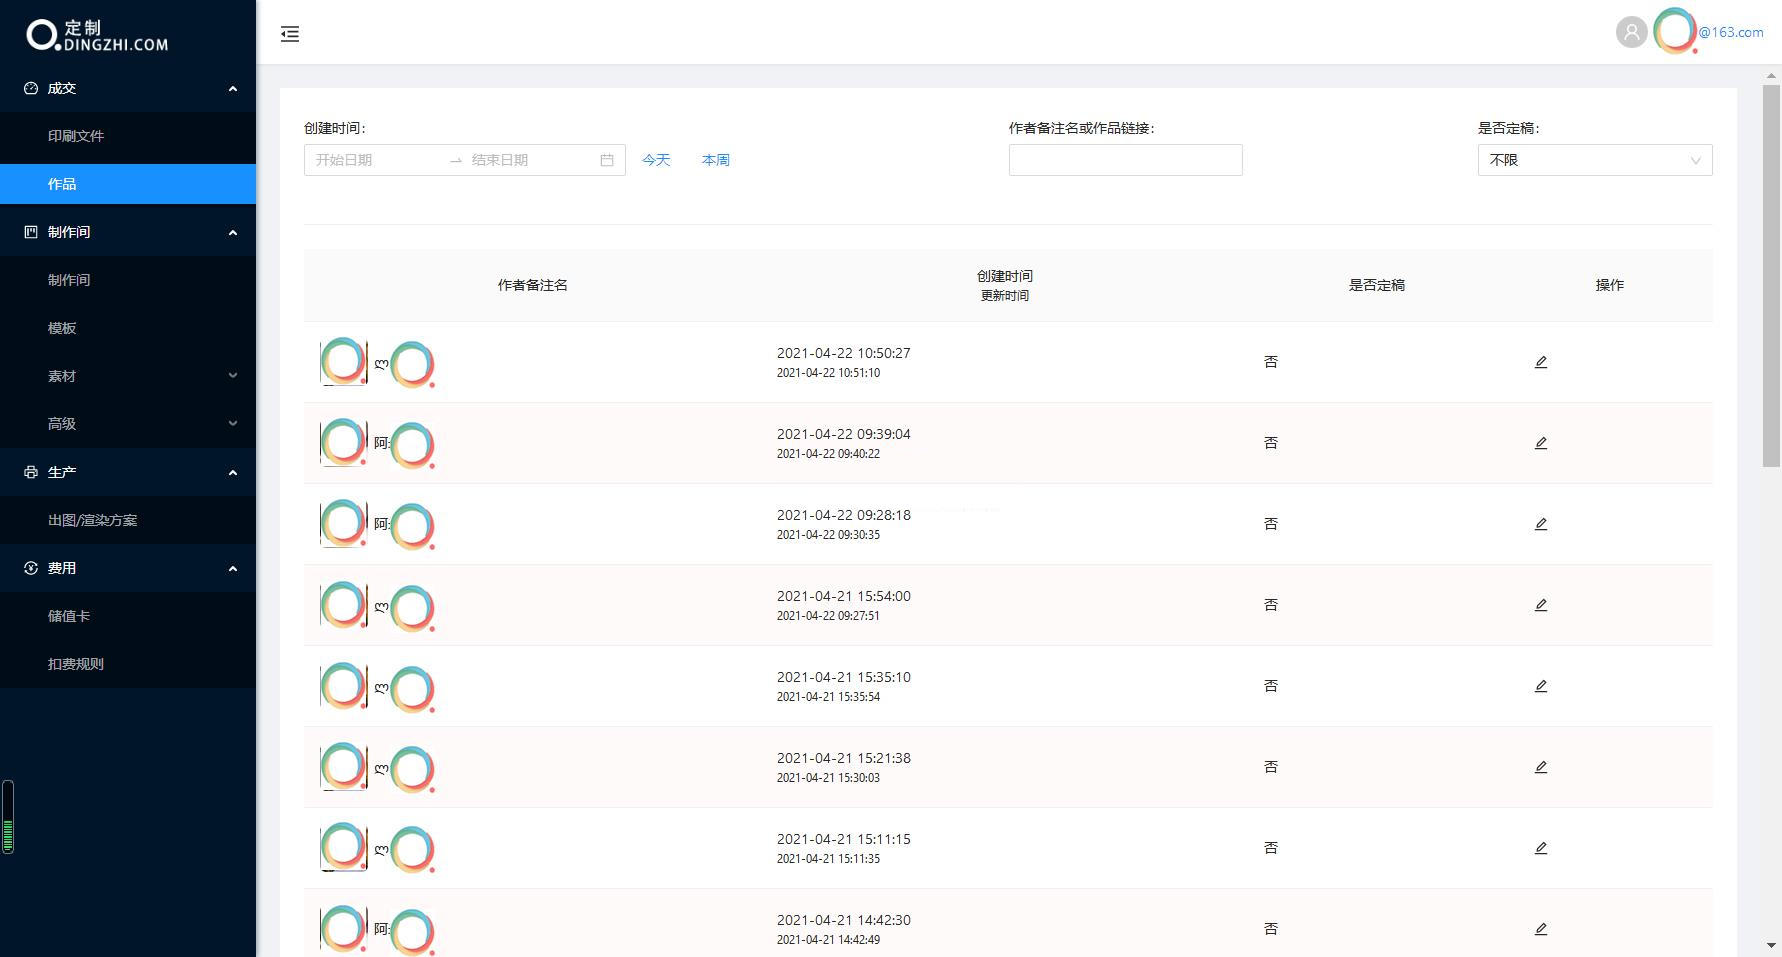Click edit icon for 2021-04-22 10:50:27 row
Viewport: 1782px width, 957px height.
click(x=1540, y=362)
